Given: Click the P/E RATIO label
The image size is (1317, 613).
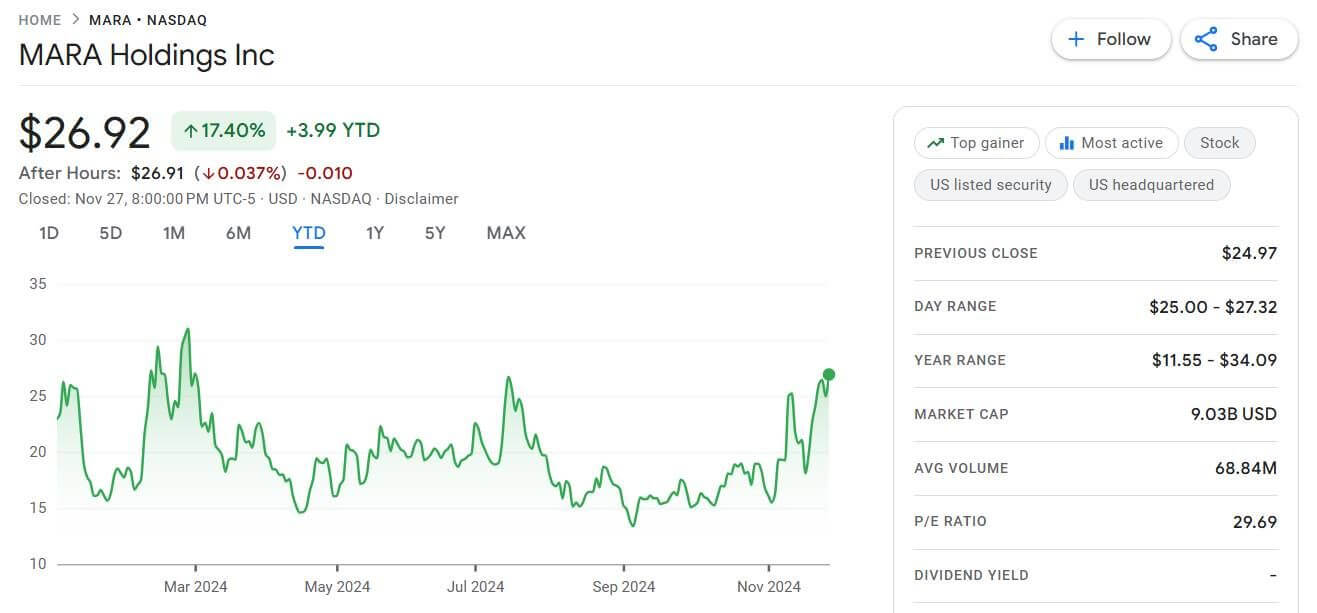Looking at the screenshot, I should 950,521.
